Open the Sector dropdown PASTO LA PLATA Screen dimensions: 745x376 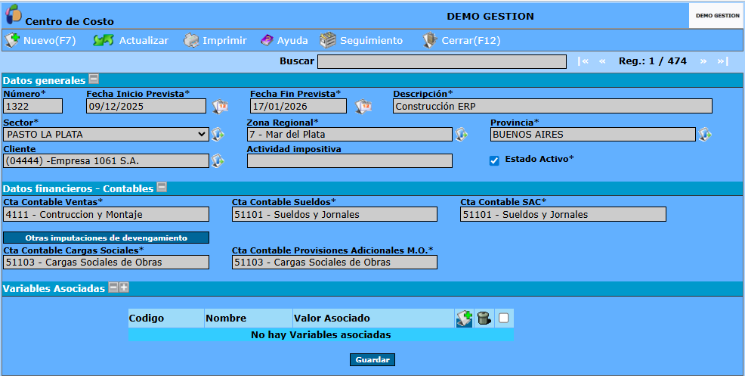[x=106, y=135]
